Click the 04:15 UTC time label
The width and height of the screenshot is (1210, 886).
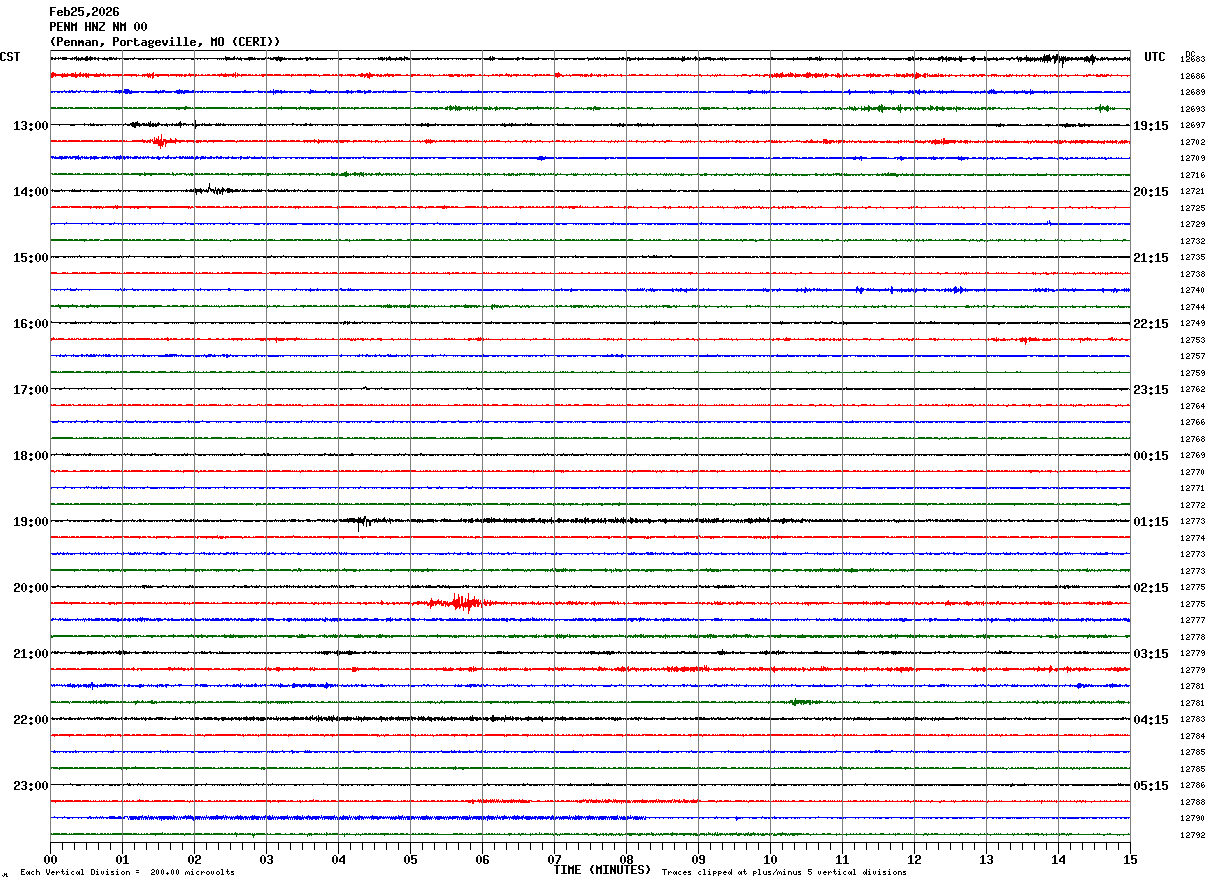point(1151,720)
